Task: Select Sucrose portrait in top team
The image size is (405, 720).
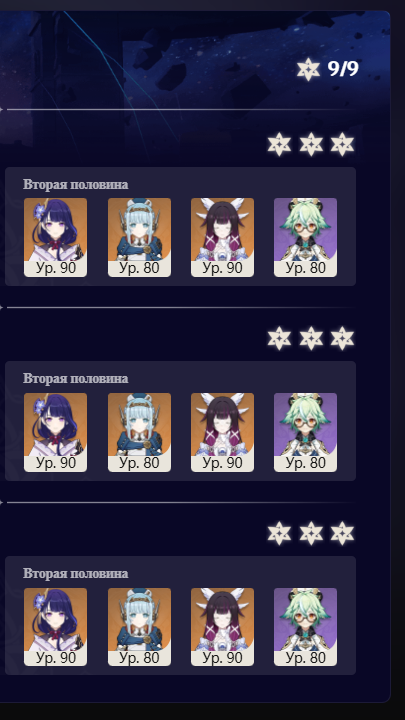Action: pyautogui.click(x=305, y=237)
